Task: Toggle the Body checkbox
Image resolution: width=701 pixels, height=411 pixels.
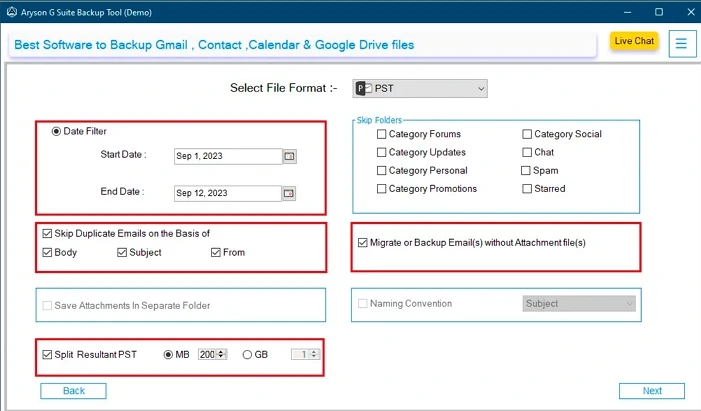Action: pyautogui.click(x=47, y=253)
